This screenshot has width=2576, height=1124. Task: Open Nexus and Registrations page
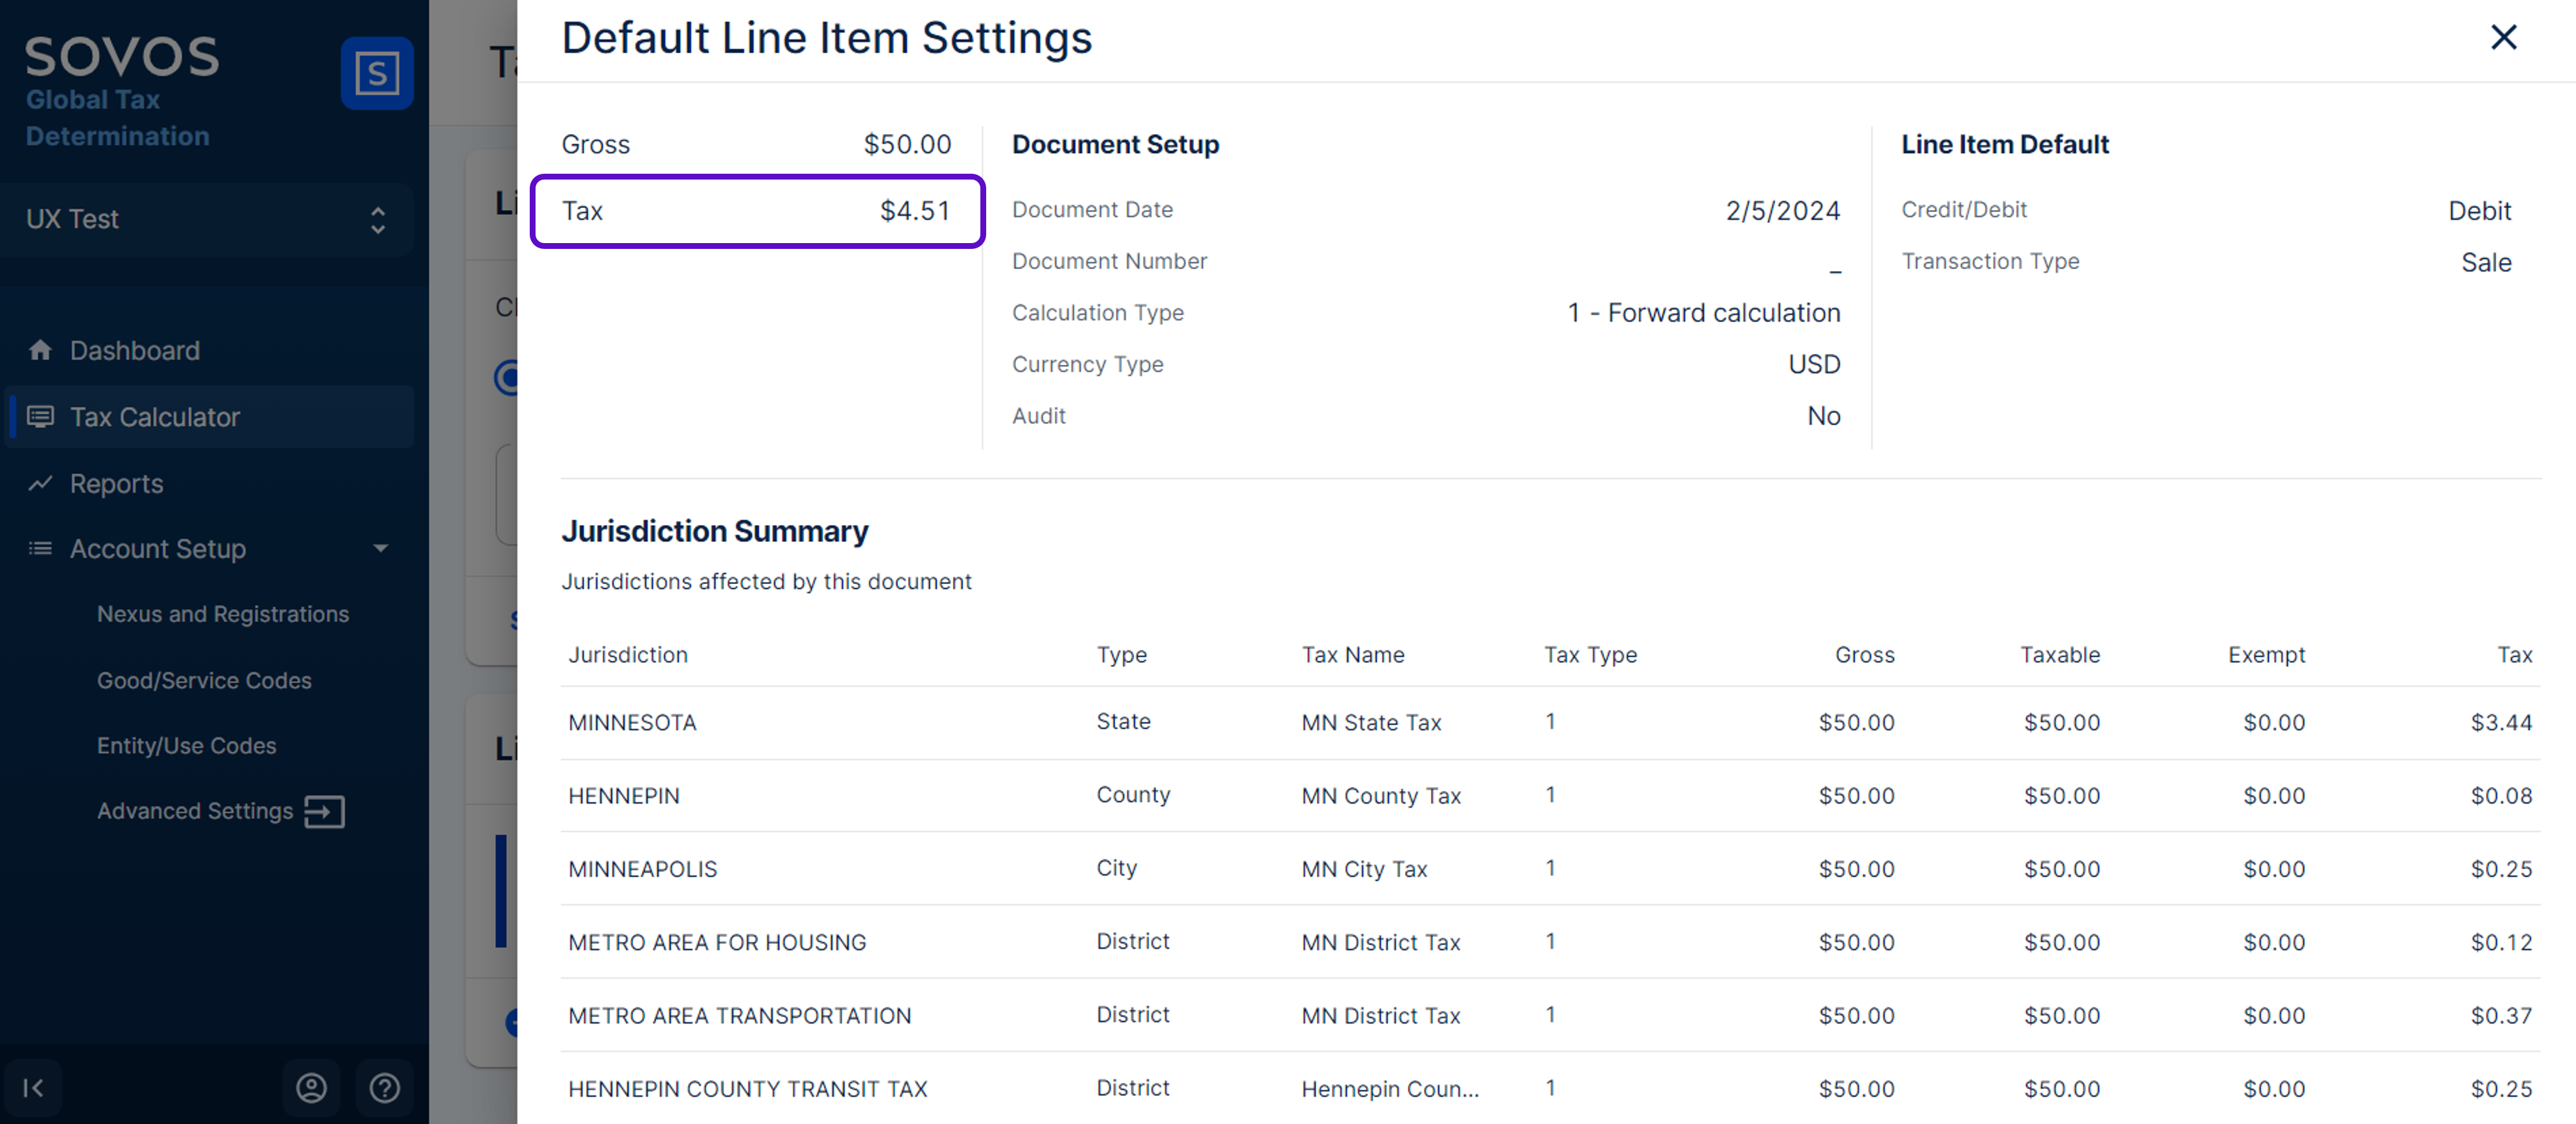click(x=223, y=614)
